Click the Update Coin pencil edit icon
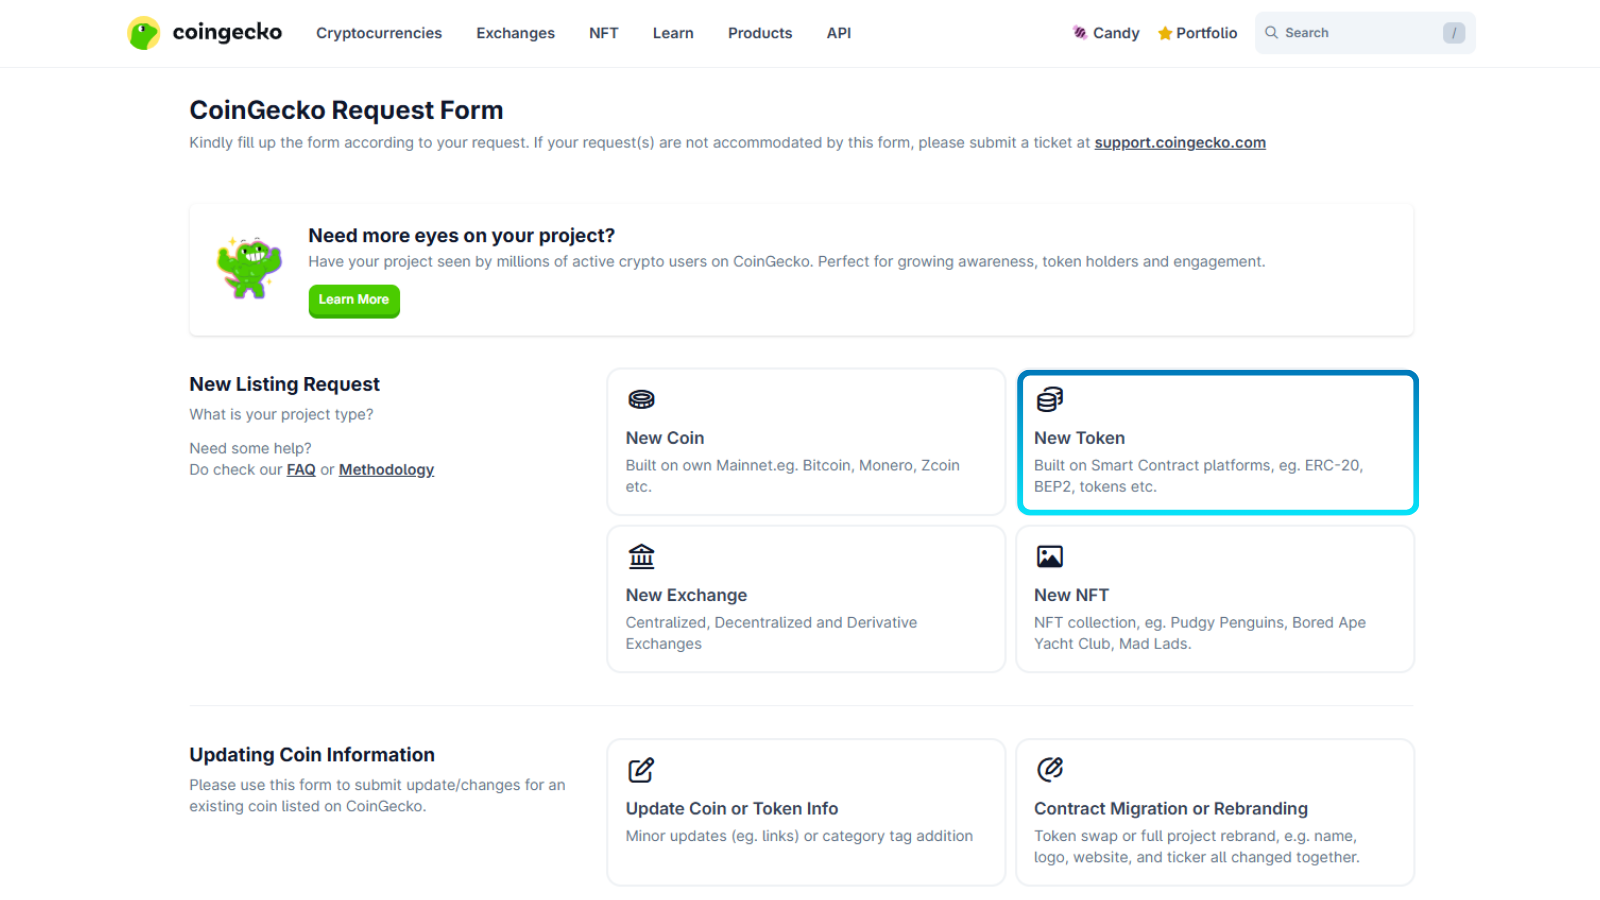The height and width of the screenshot is (900, 1600). click(641, 770)
